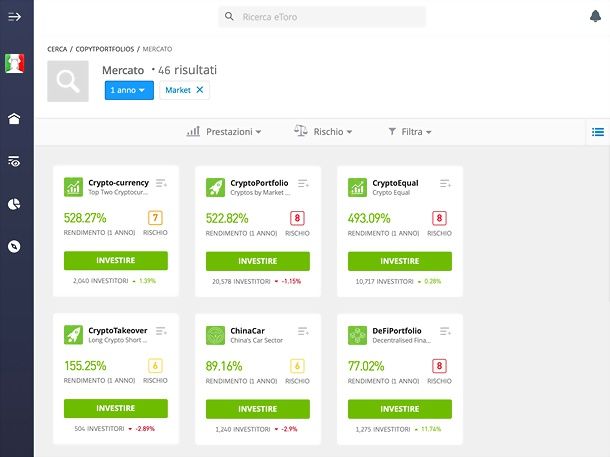Screen dimensions: 610x457
Task: Open the Crypto-currency portfolio title
Action: coord(119,183)
